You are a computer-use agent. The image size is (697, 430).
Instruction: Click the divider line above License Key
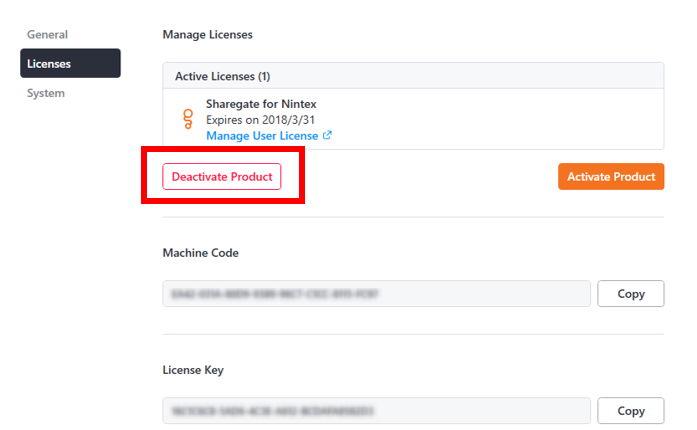point(413,334)
